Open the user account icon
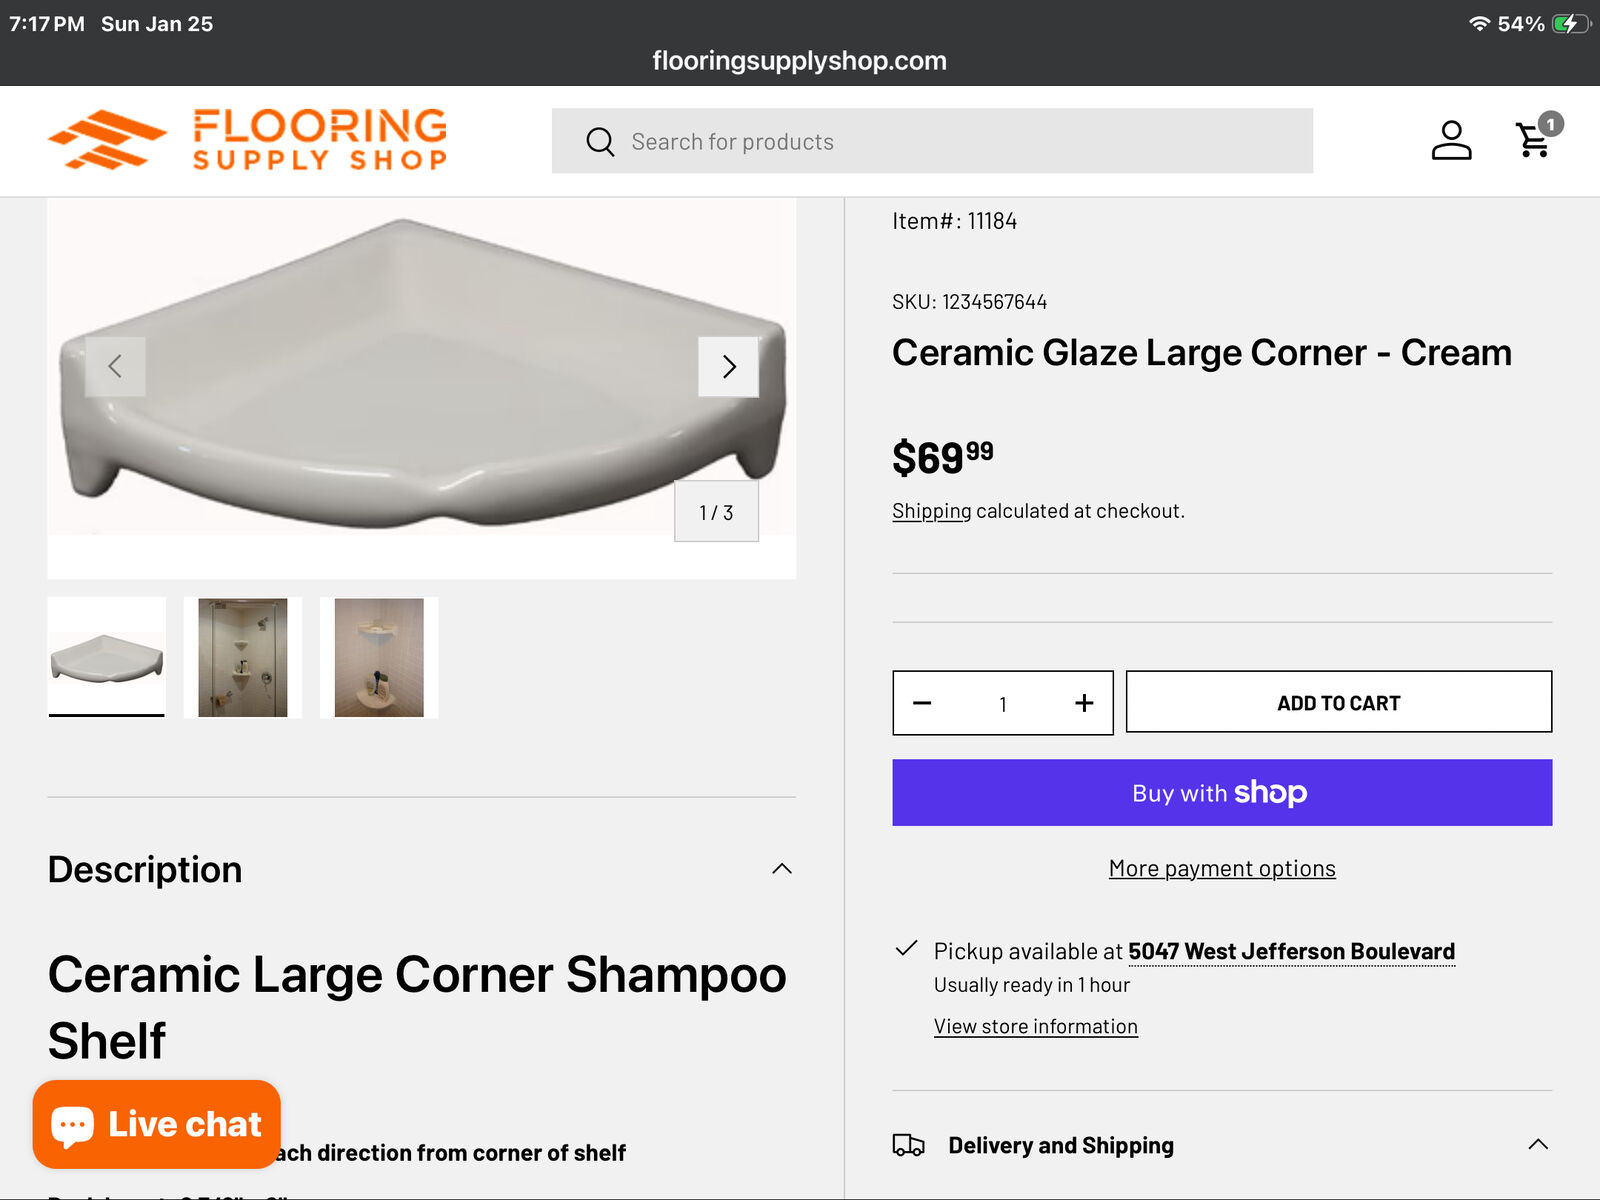The width and height of the screenshot is (1600, 1200). point(1451,140)
